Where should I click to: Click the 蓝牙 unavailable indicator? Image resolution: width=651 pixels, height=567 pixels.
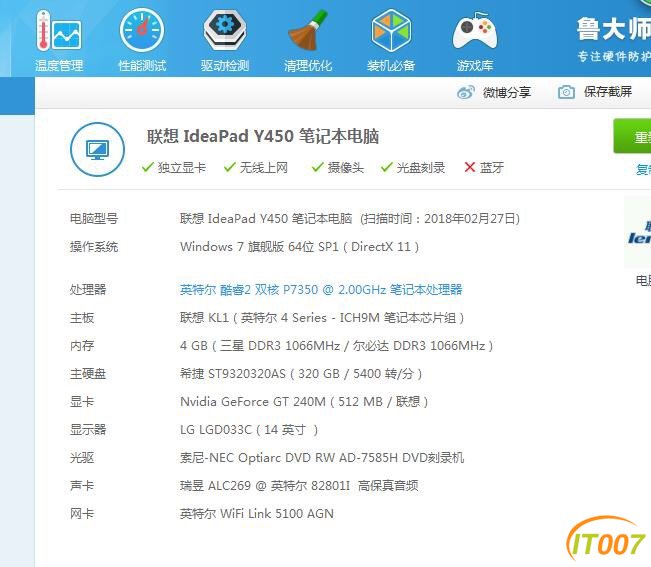[484, 168]
